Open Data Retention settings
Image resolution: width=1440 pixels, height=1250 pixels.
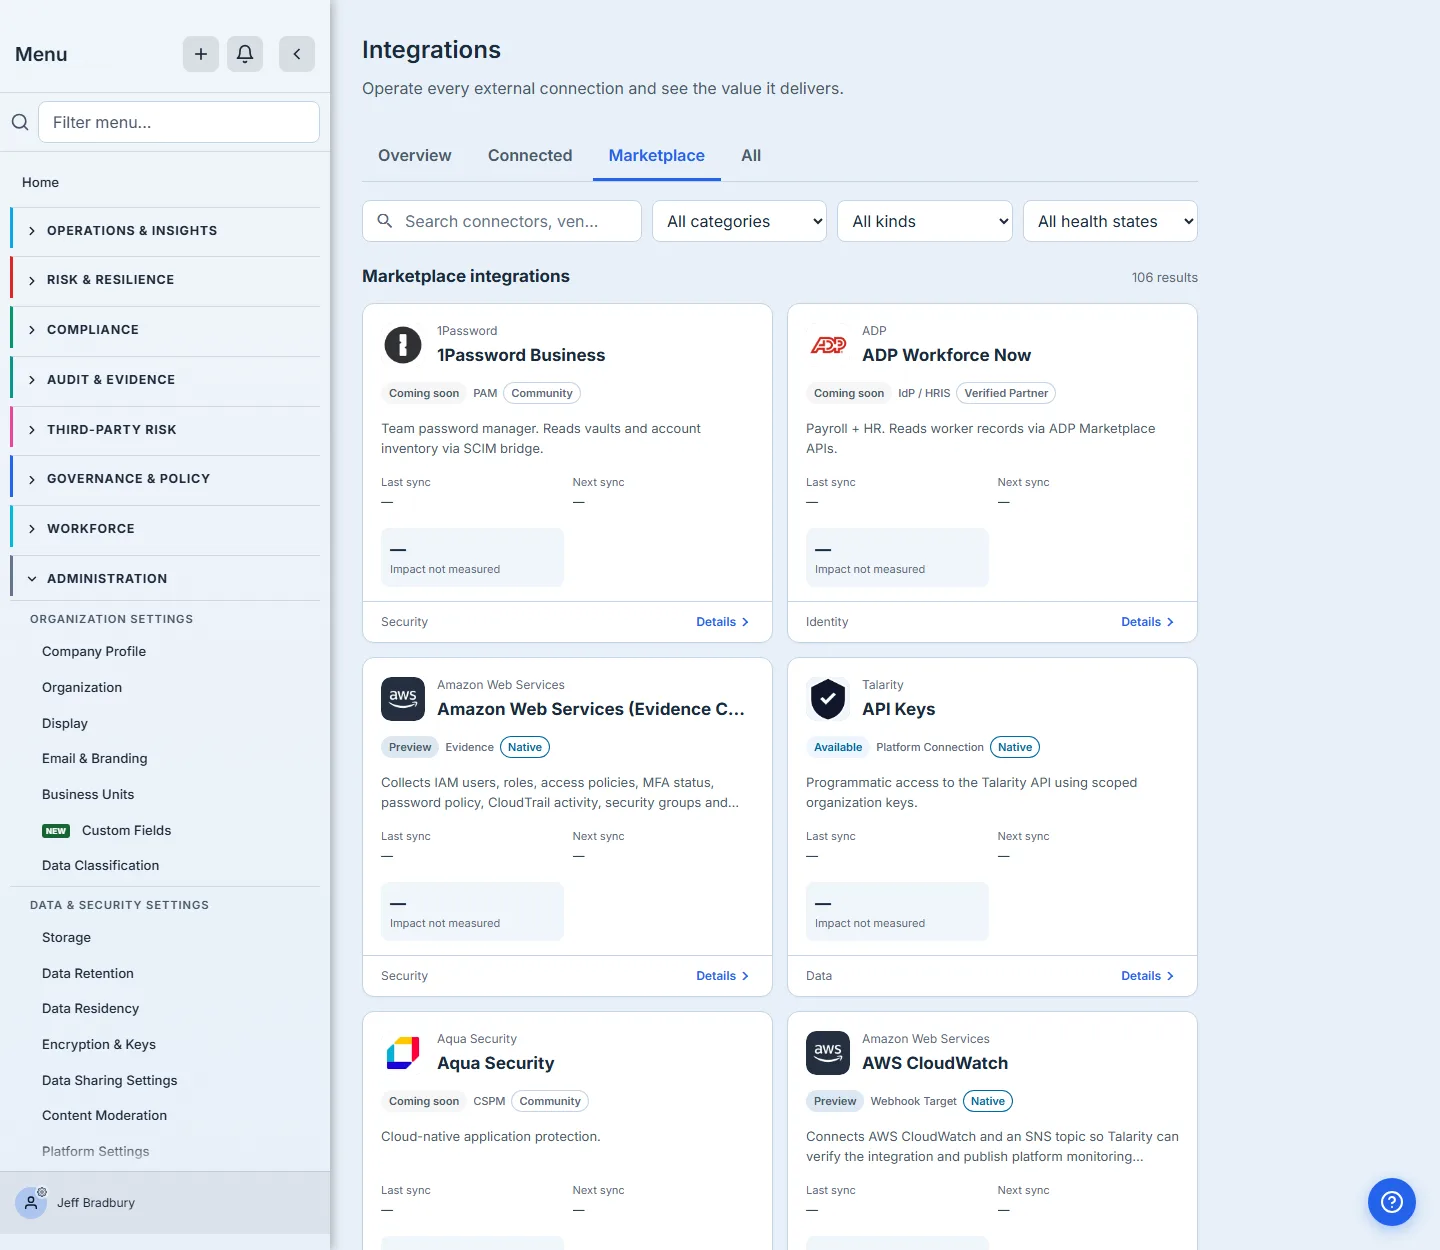88,974
